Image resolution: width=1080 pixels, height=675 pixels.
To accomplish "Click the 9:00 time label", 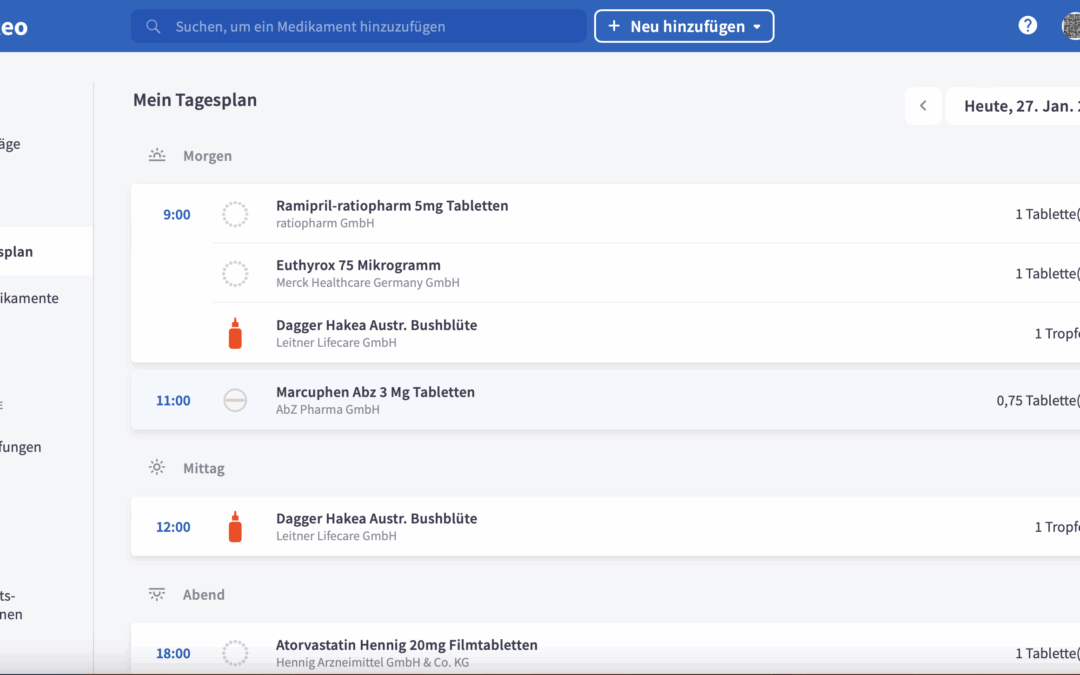I will (176, 215).
